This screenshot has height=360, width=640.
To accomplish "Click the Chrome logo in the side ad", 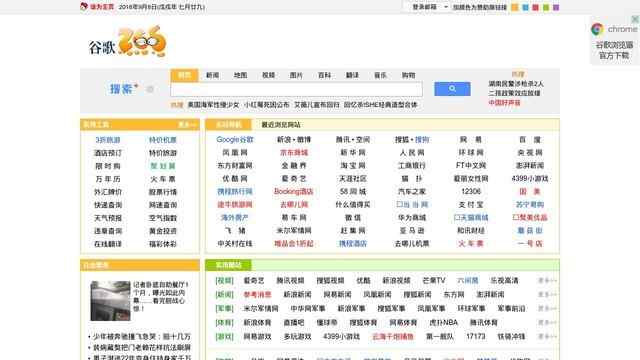I will pyautogui.click(x=597, y=29).
